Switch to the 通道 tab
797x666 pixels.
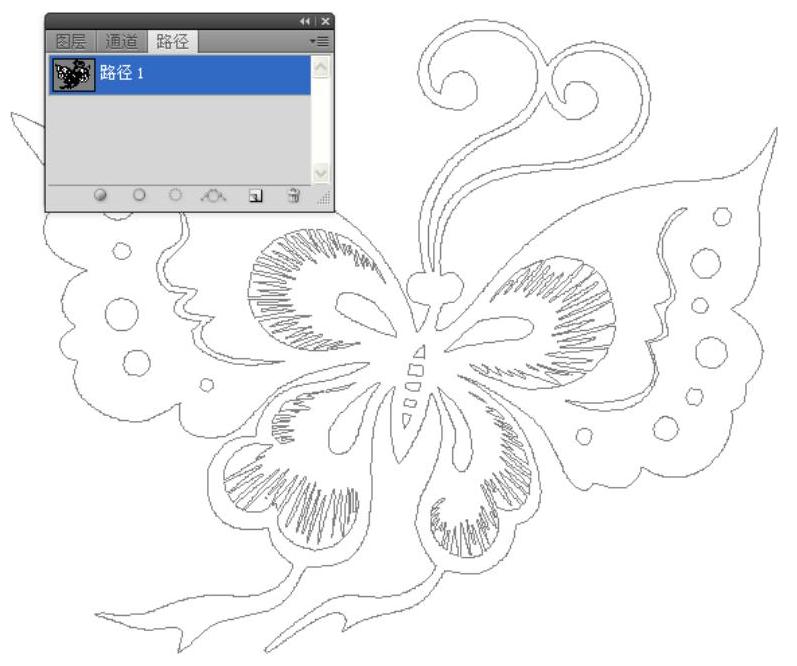122,41
